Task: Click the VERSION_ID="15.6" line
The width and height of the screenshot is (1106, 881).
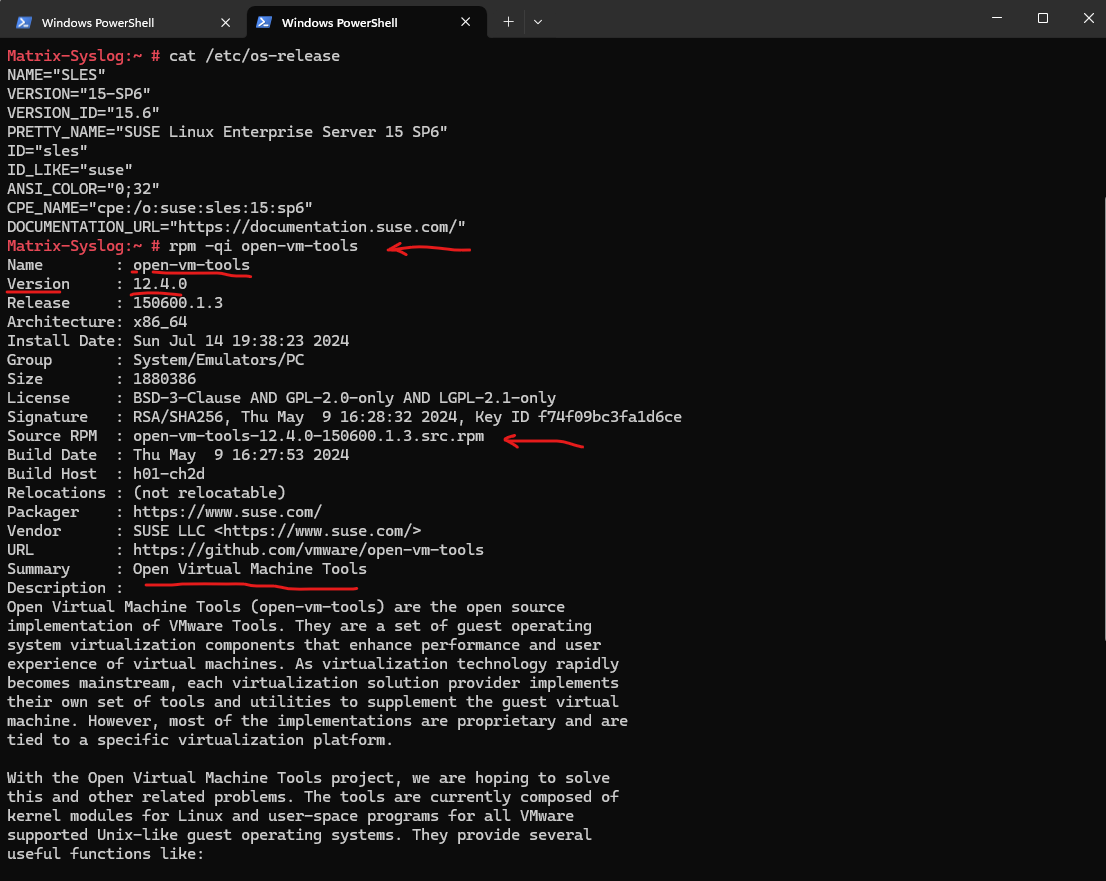Action: pos(83,113)
